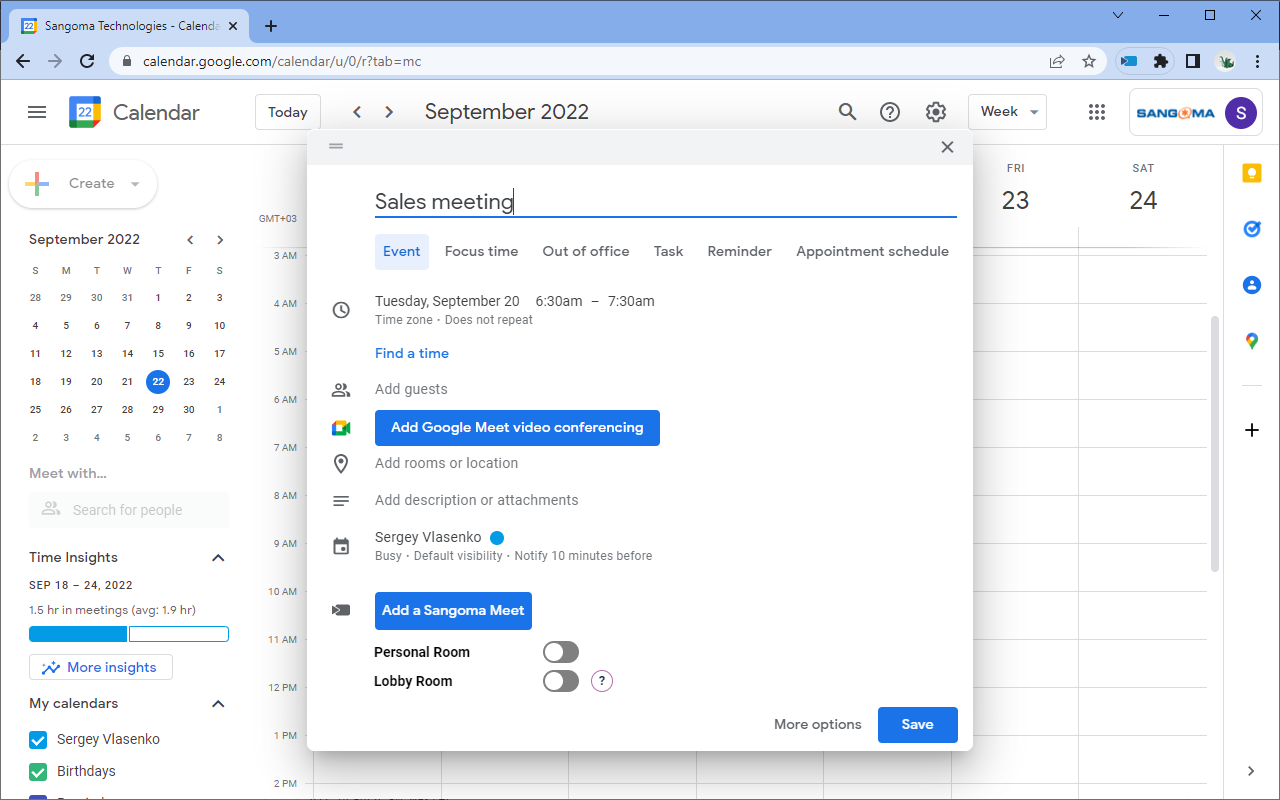Click the calendar search magnifier icon

tap(847, 112)
